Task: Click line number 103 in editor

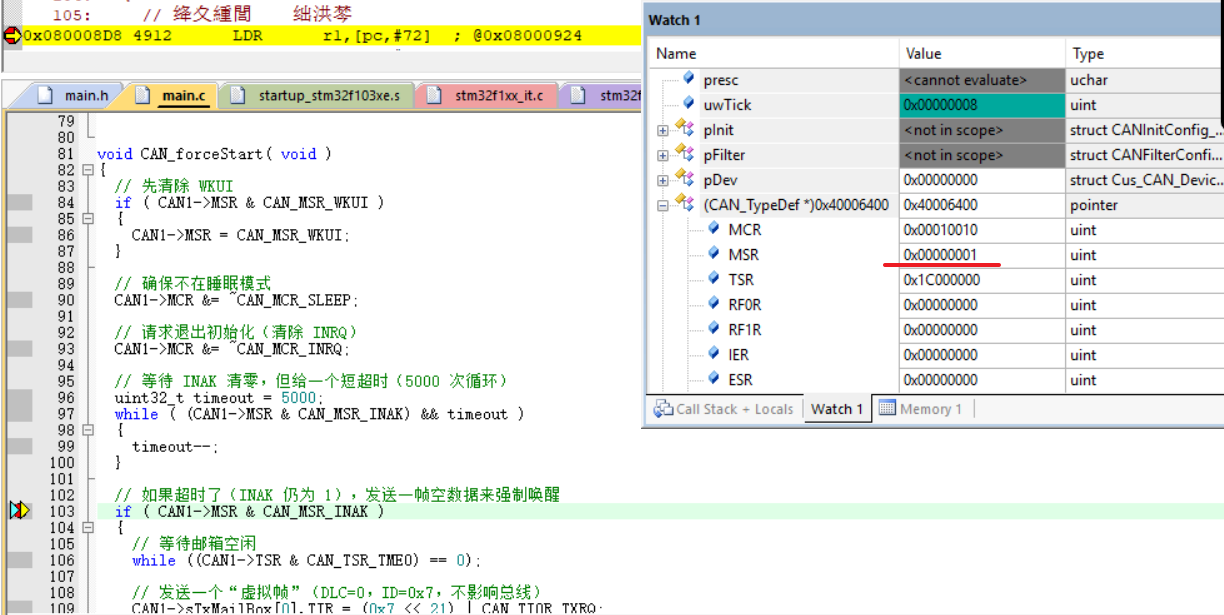Action: point(62,511)
